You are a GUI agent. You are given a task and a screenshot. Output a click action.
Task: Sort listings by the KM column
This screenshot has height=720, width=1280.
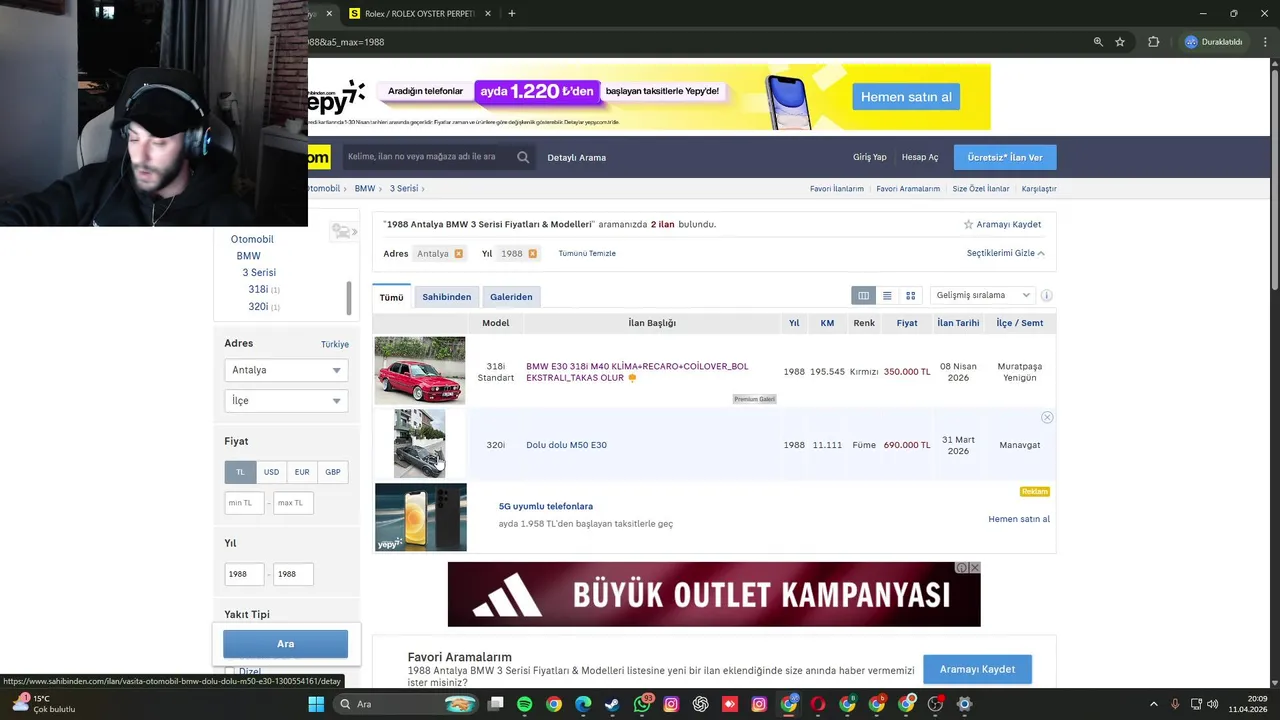coord(827,323)
